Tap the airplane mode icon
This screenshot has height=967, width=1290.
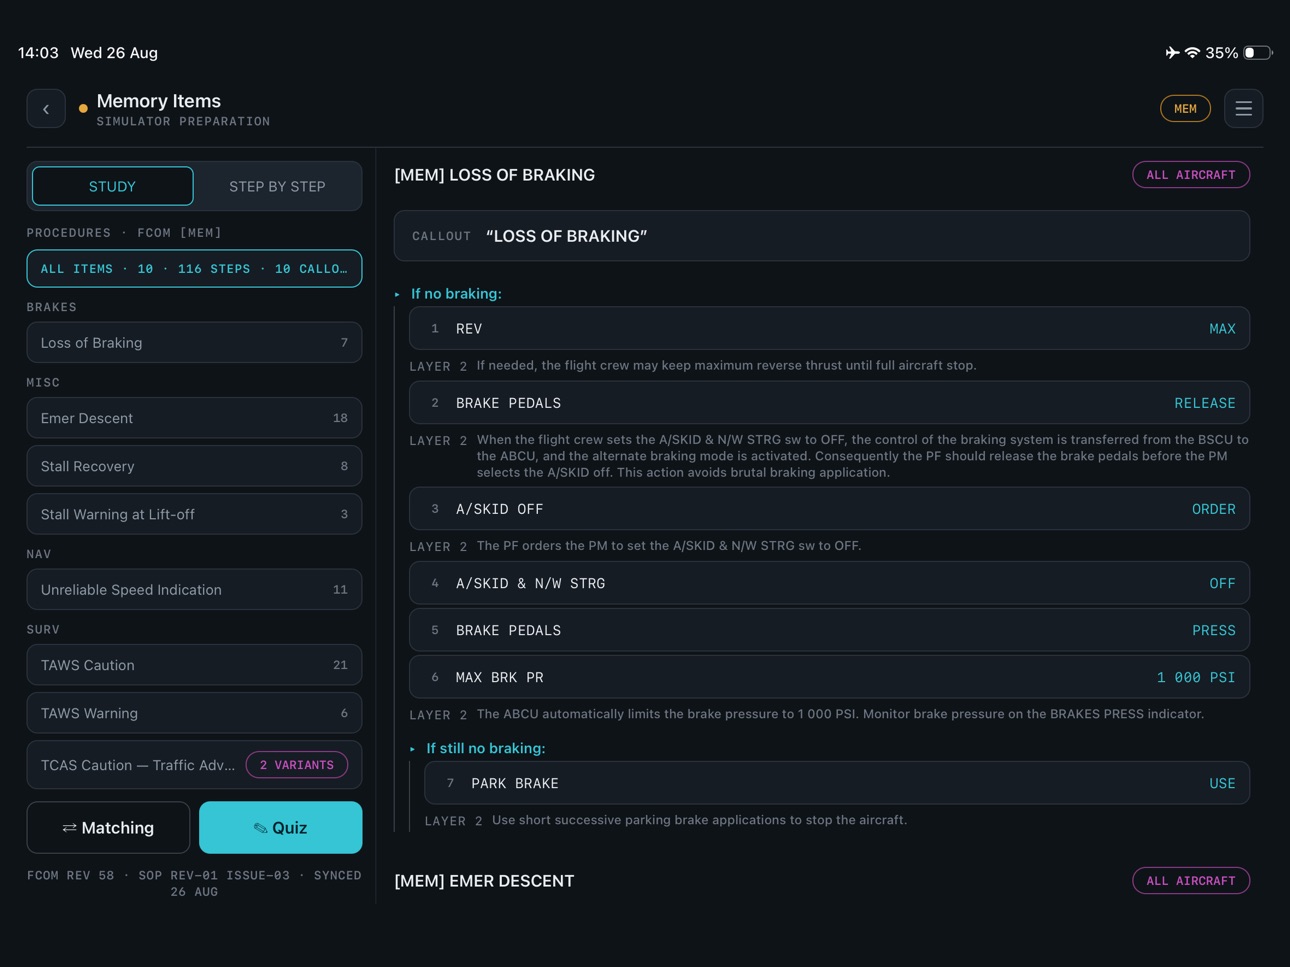click(1172, 53)
